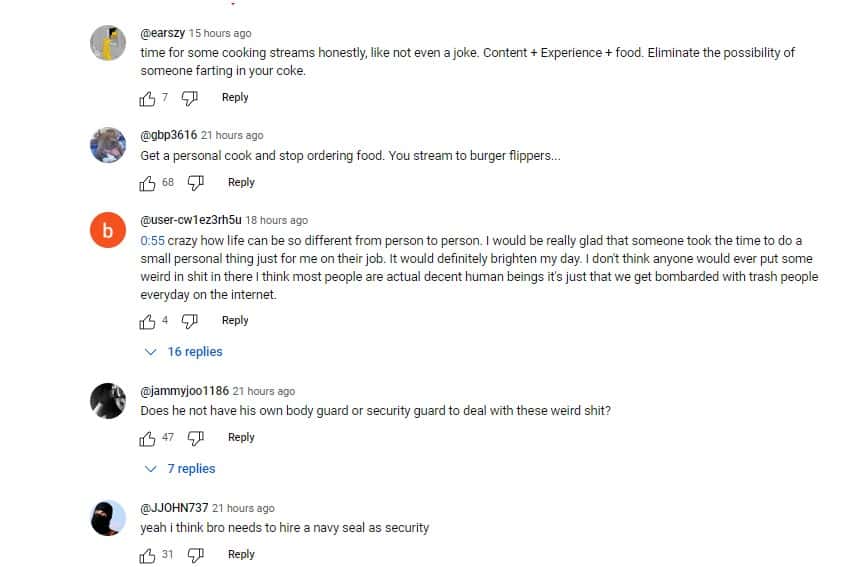Jump to timestamp 0:55 in video
This screenshot has width=868, height=567.
pyautogui.click(x=152, y=241)
